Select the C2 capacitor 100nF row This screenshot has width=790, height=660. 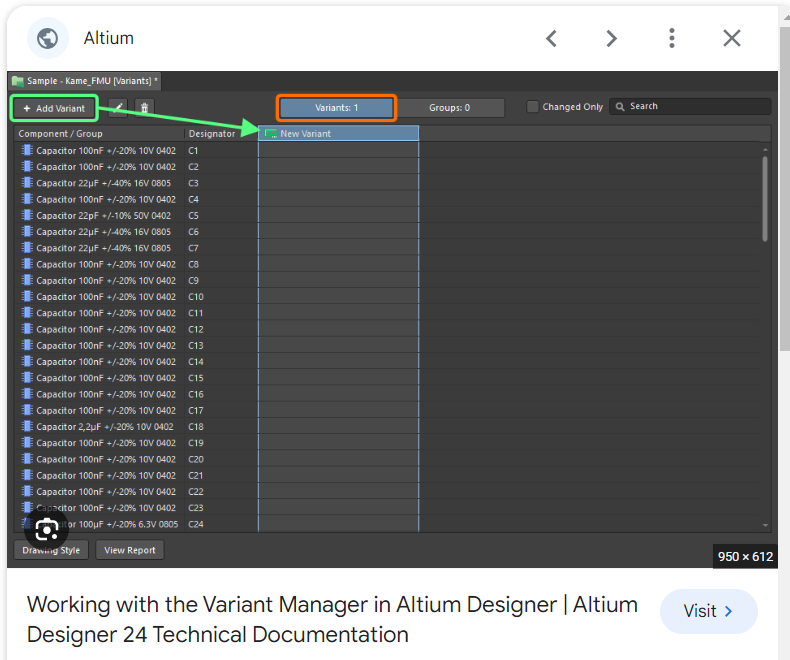[106, 167]
